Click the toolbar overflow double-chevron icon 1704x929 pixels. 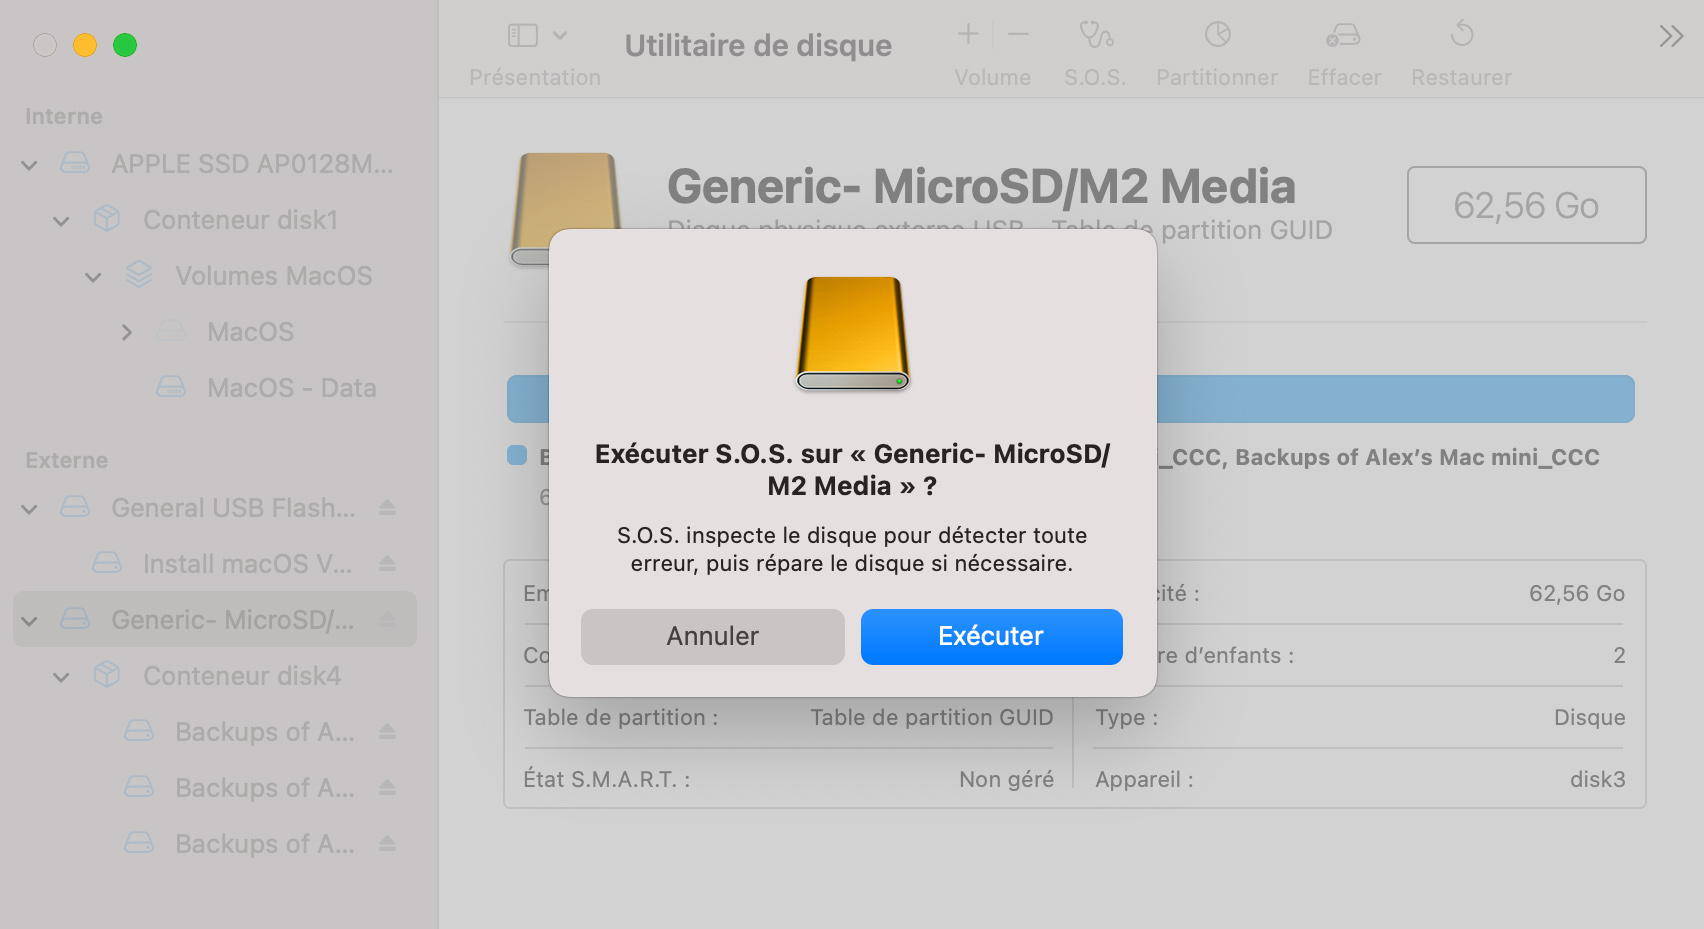pos(1670,37)
